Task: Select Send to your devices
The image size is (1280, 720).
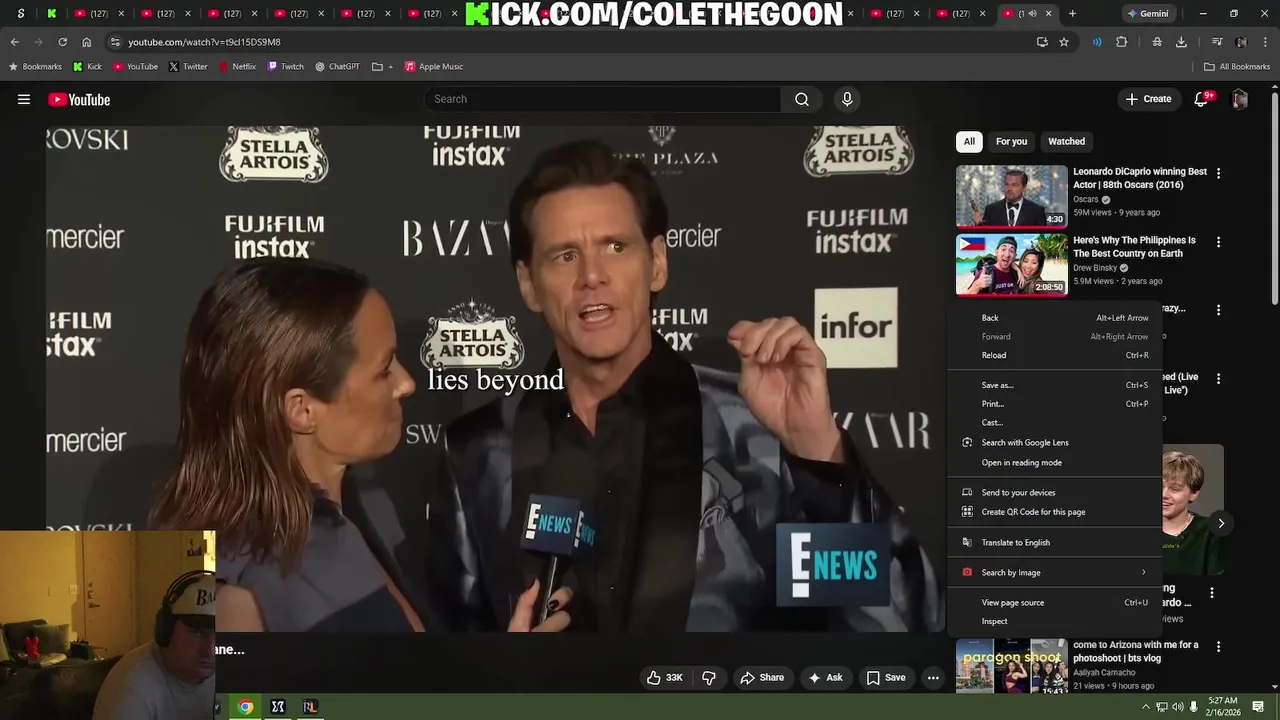Action: click(x=1055, y=493)
